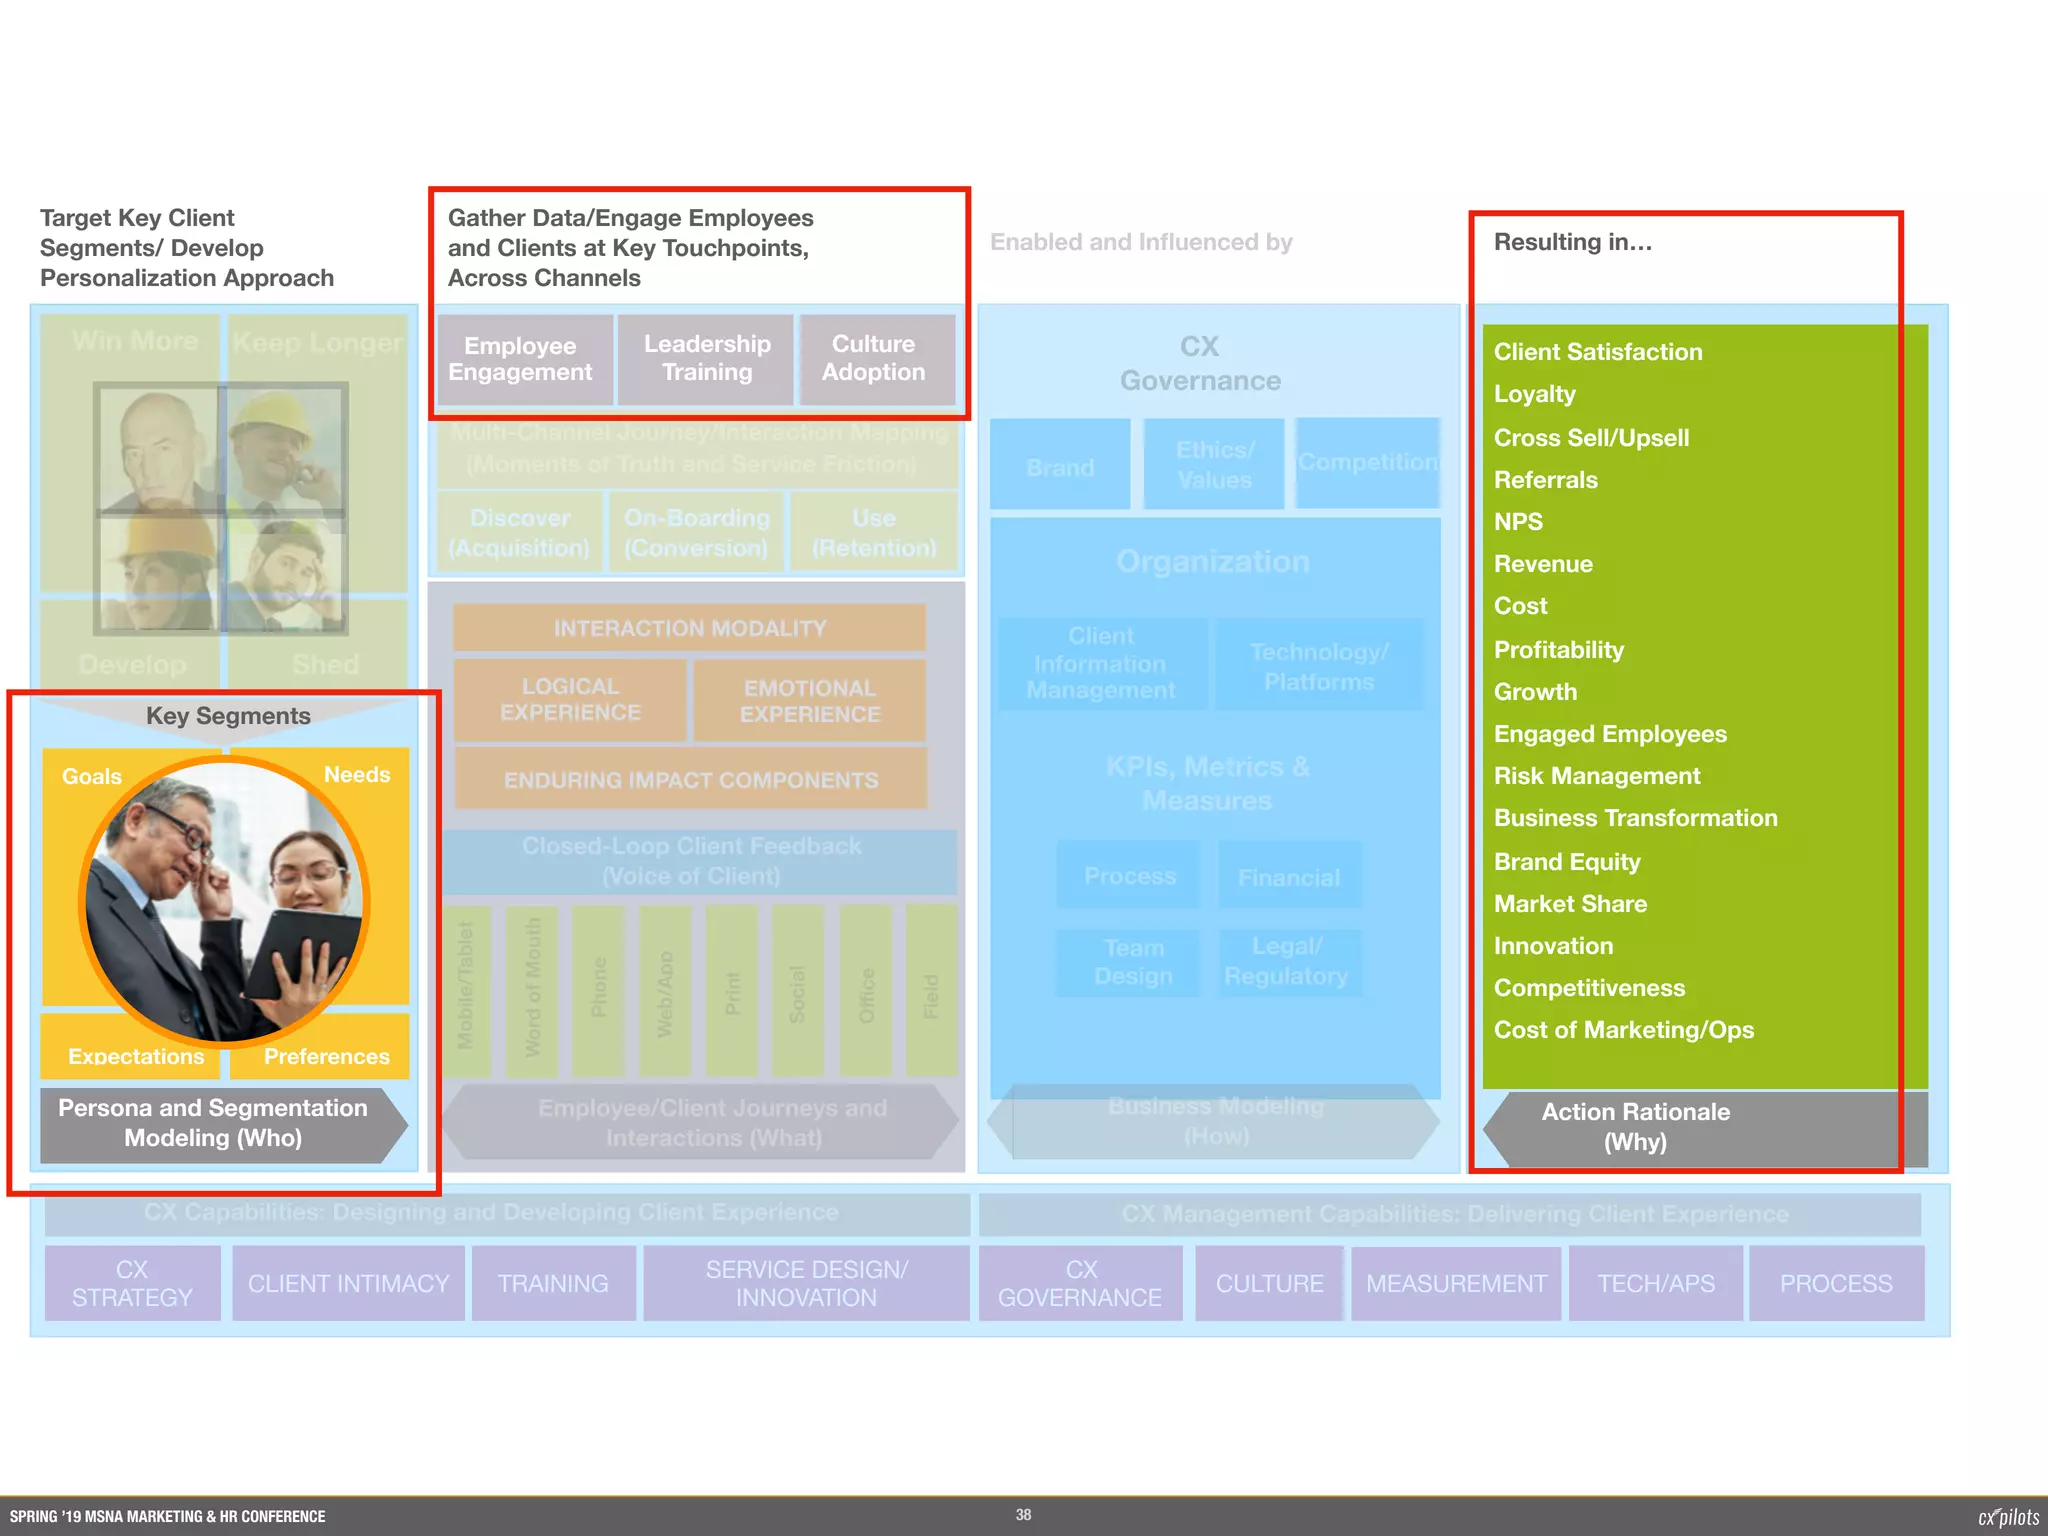Click the hard-hat workers photo collage
Viewport: 2048px width, 1536px height.
coord(221,509)
